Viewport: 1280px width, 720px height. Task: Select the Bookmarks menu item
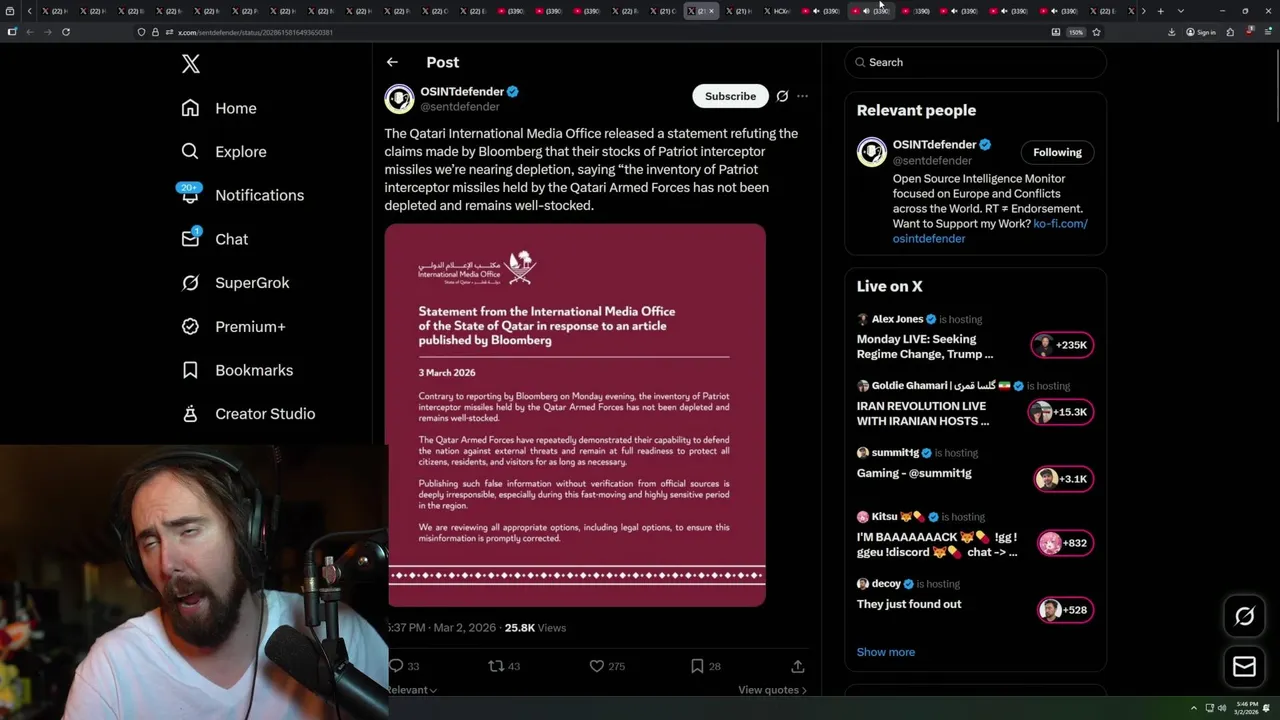(x=254, y=370)
